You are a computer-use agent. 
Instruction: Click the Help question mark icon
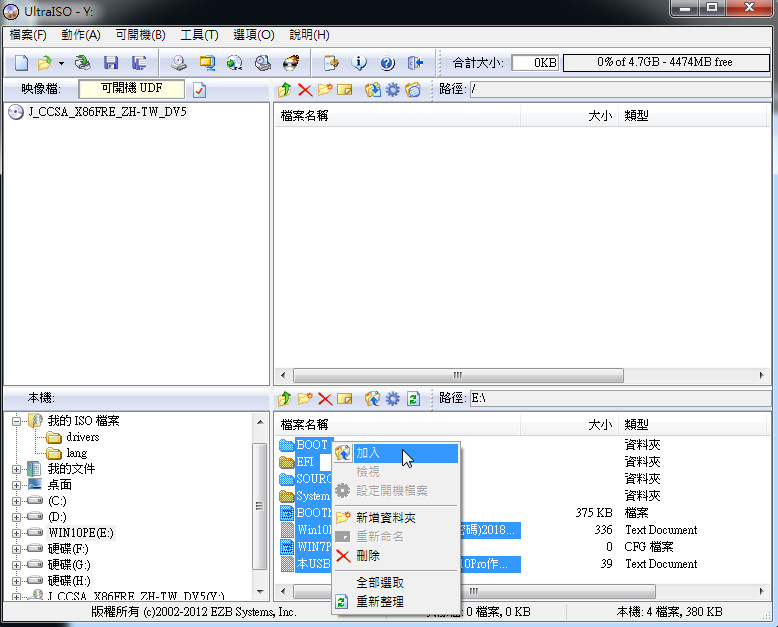tap(387, 63)
